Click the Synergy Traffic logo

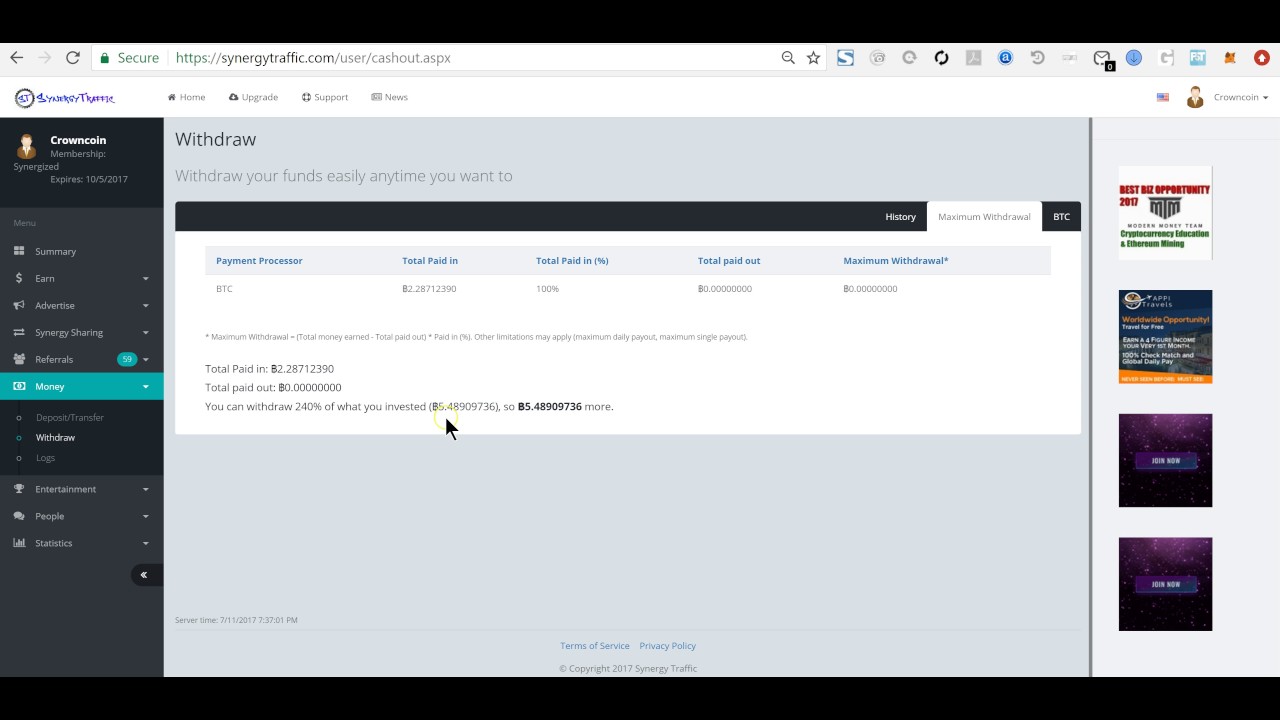pyautogui.click(x=65, y=98)
